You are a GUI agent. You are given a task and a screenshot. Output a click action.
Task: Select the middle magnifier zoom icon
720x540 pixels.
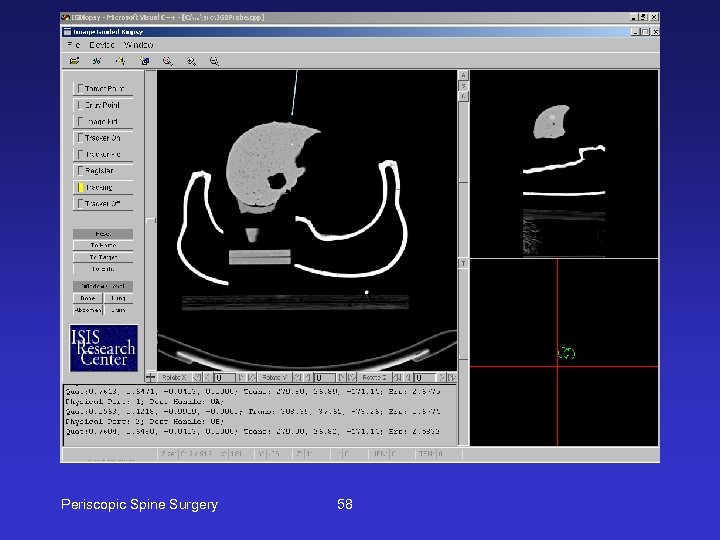tap(192, 61)
